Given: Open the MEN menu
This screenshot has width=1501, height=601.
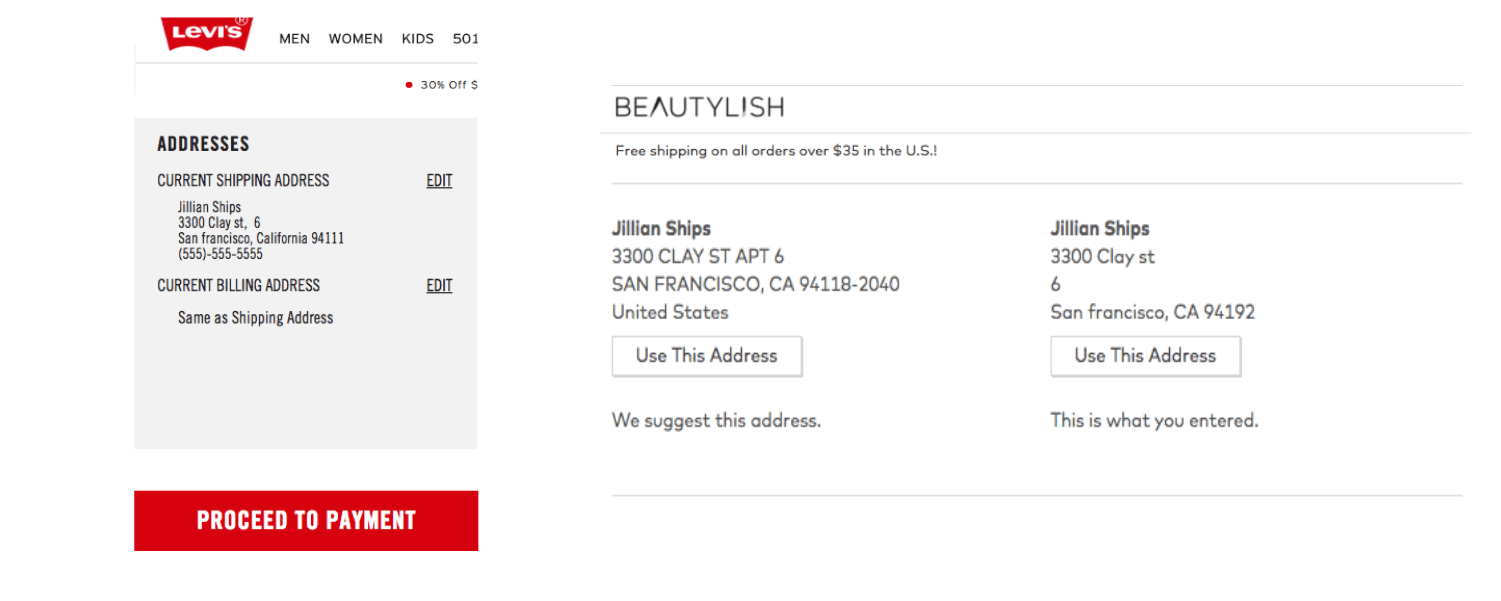Looking at the screenshot, I should [x=294, y=39].
